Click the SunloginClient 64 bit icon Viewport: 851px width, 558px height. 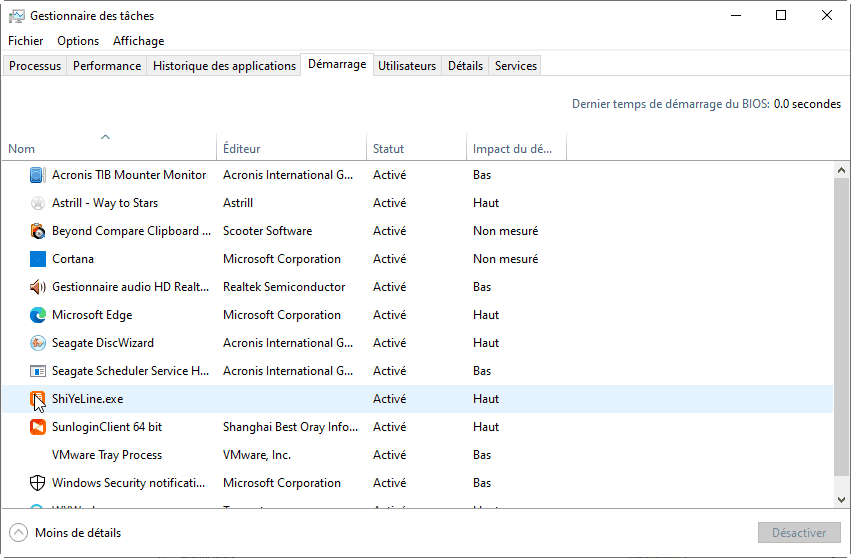click(38, 427)
